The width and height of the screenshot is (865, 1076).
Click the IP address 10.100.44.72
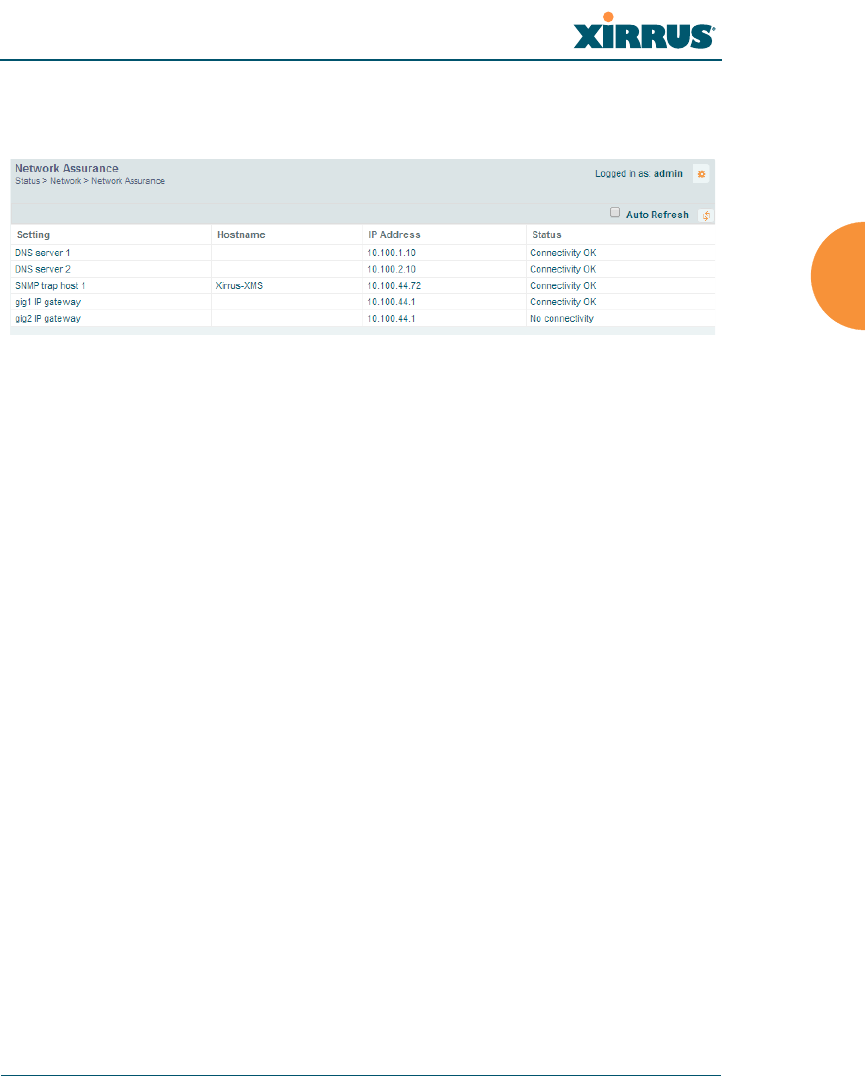point(394,286)
